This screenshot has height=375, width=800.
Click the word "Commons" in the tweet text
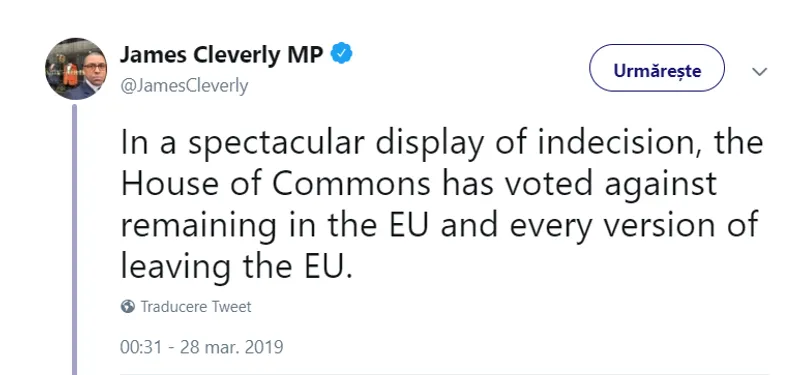(x=351, y=184)
